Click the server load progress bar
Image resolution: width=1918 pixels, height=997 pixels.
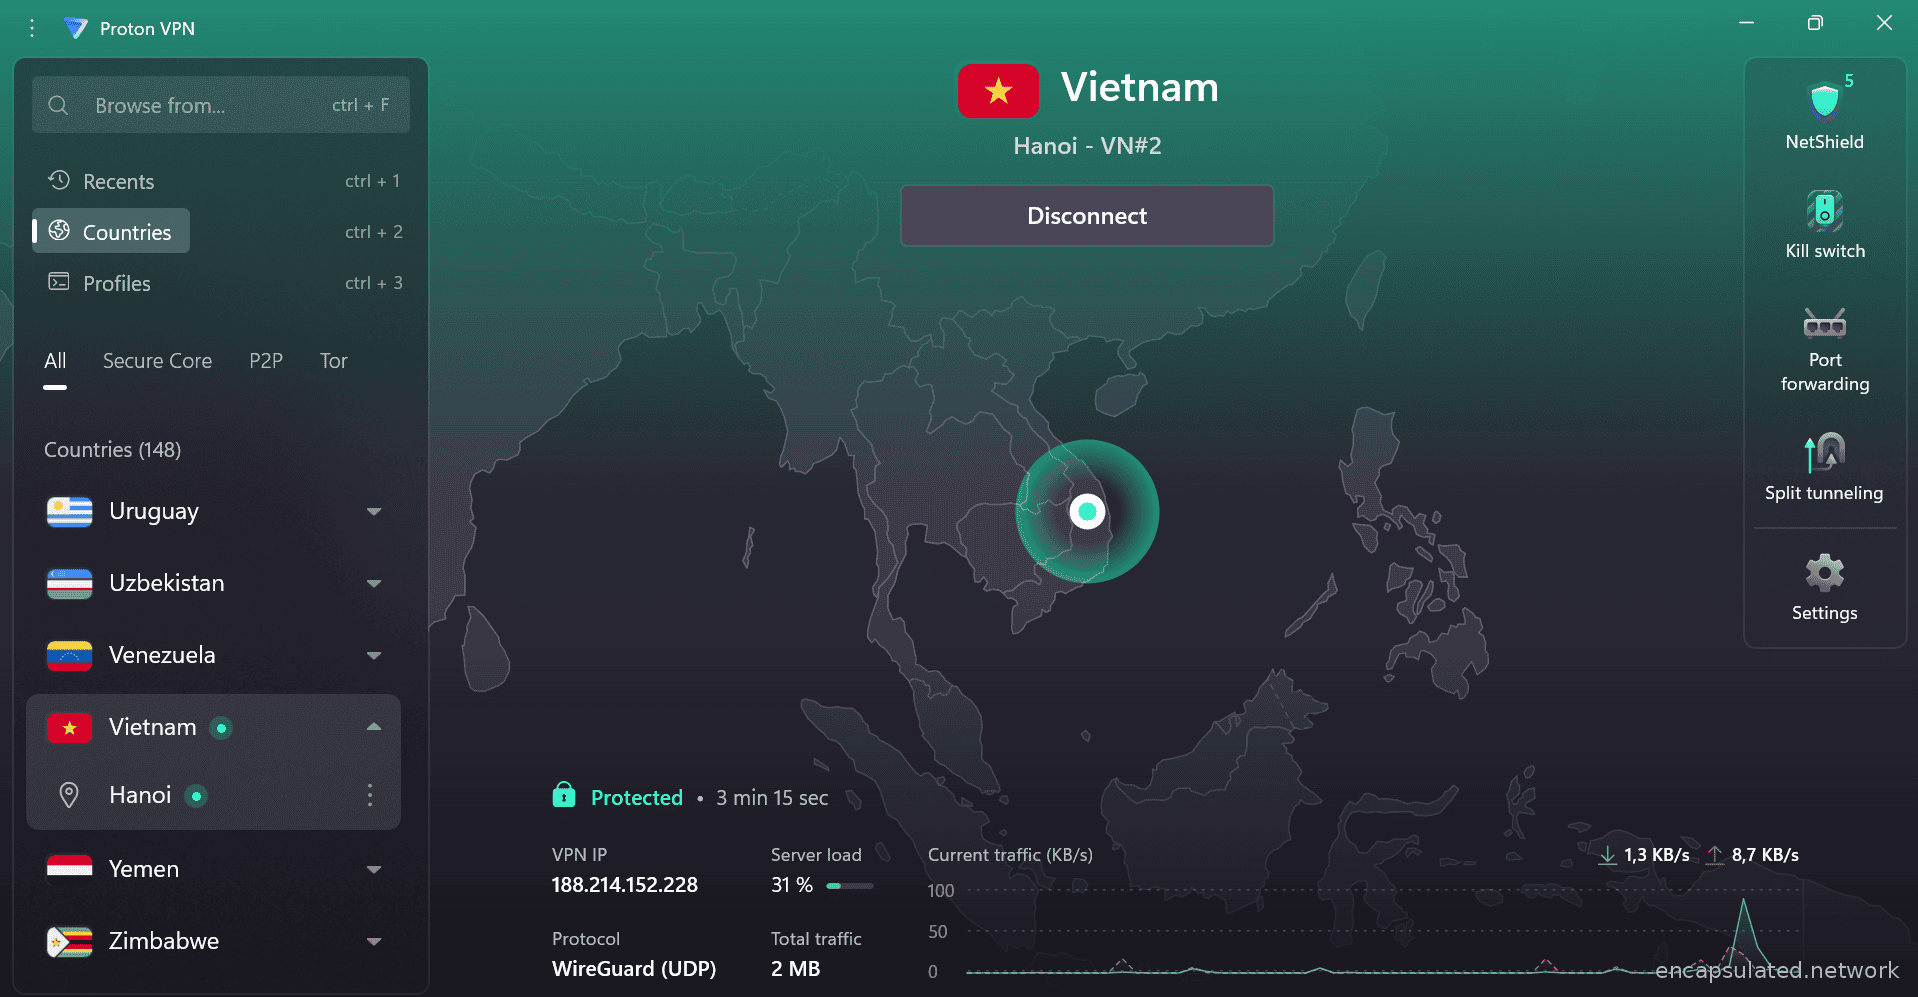point(850,886)
